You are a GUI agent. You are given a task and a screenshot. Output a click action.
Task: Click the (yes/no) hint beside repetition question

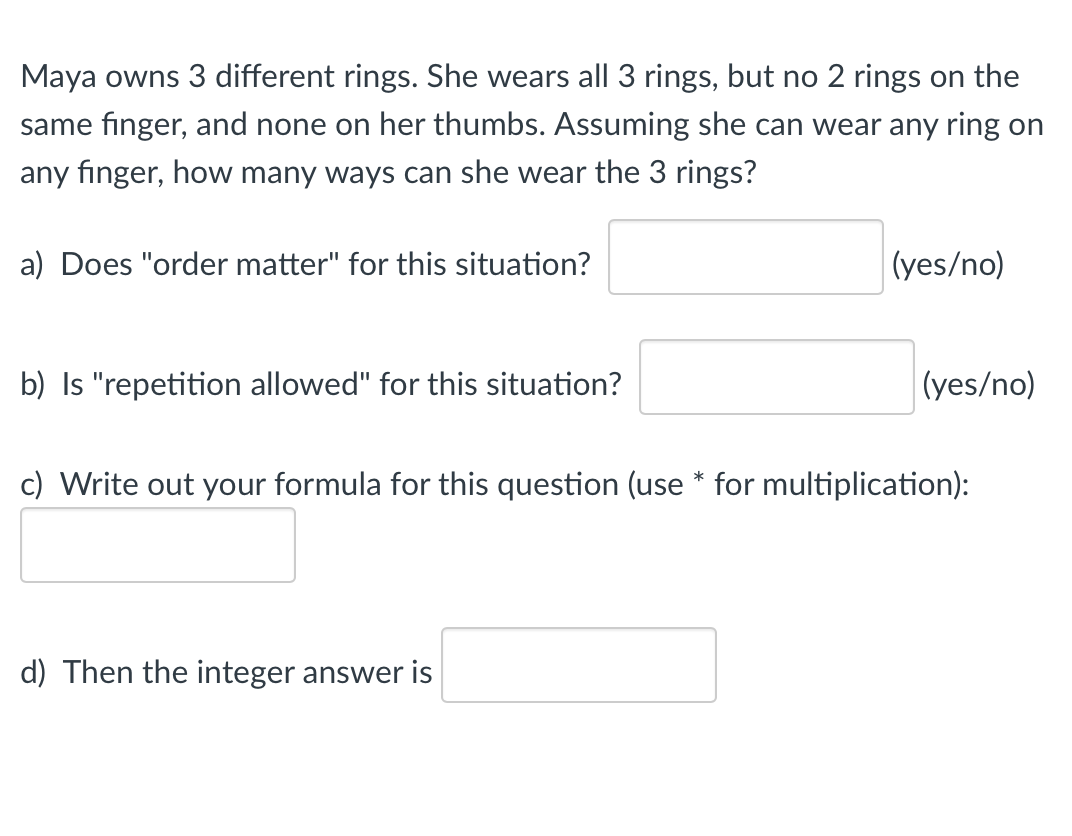click(x=978, y=384)
